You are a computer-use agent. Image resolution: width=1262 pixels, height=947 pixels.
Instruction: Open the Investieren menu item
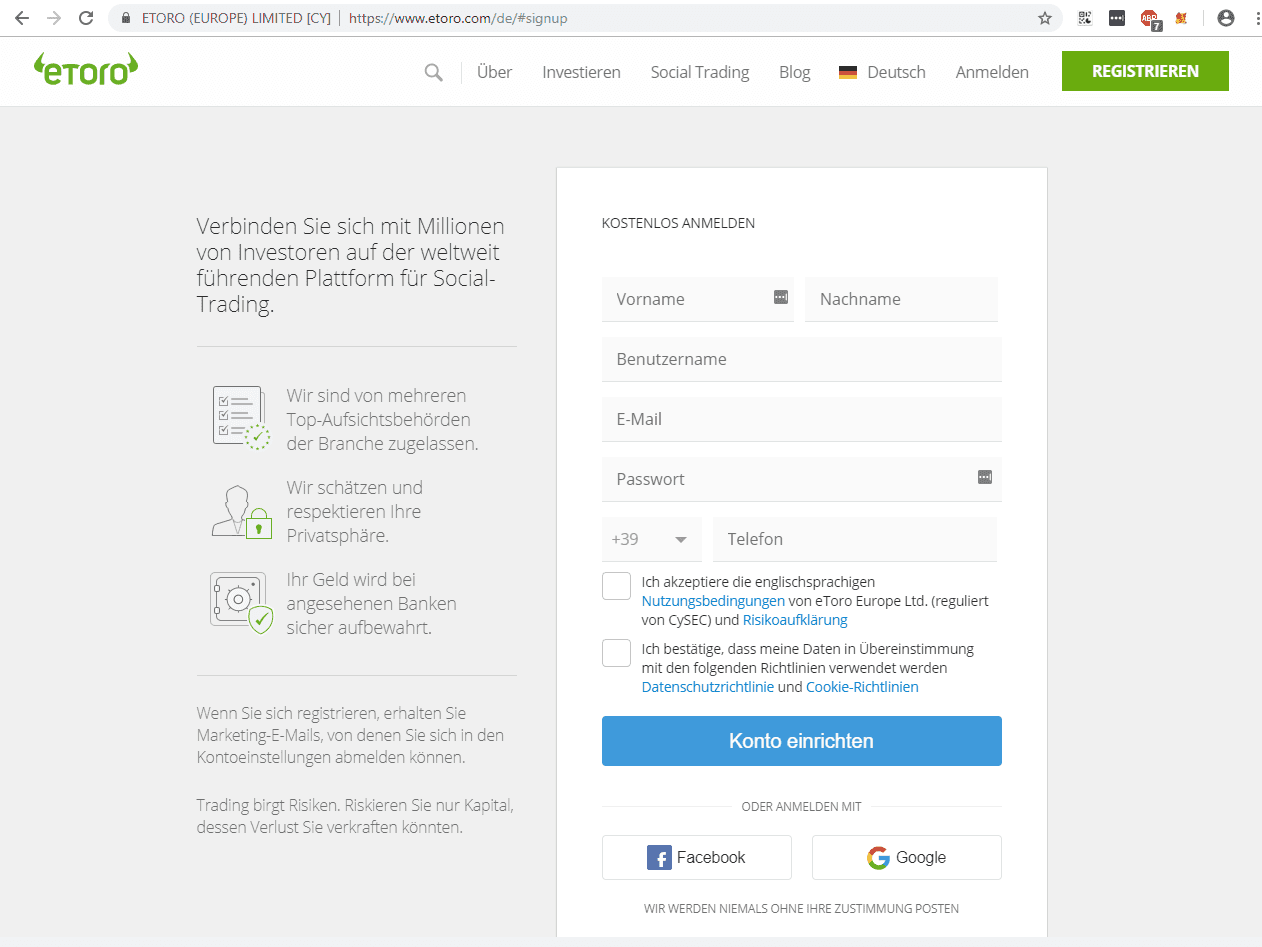(x=581, y=72)
